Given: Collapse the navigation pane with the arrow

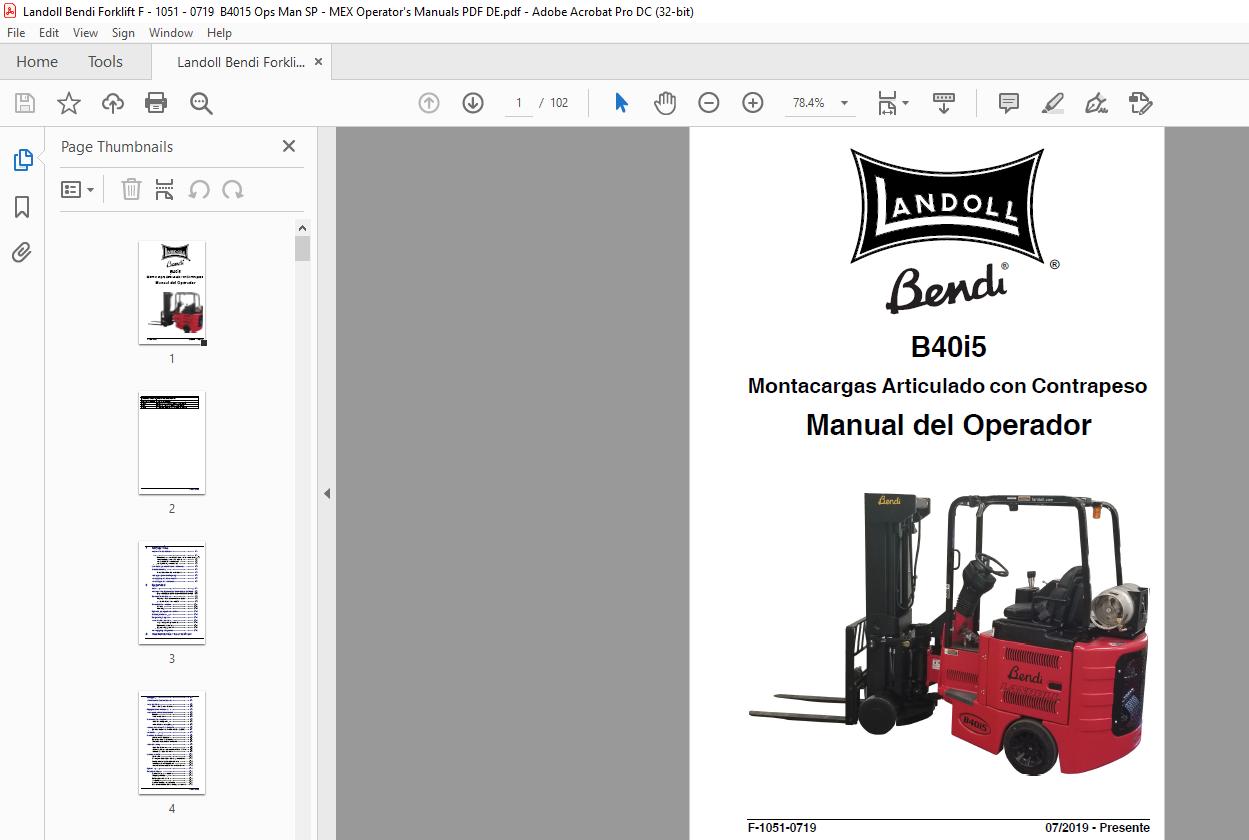Looking at the screenshot, I should [326, 494].
